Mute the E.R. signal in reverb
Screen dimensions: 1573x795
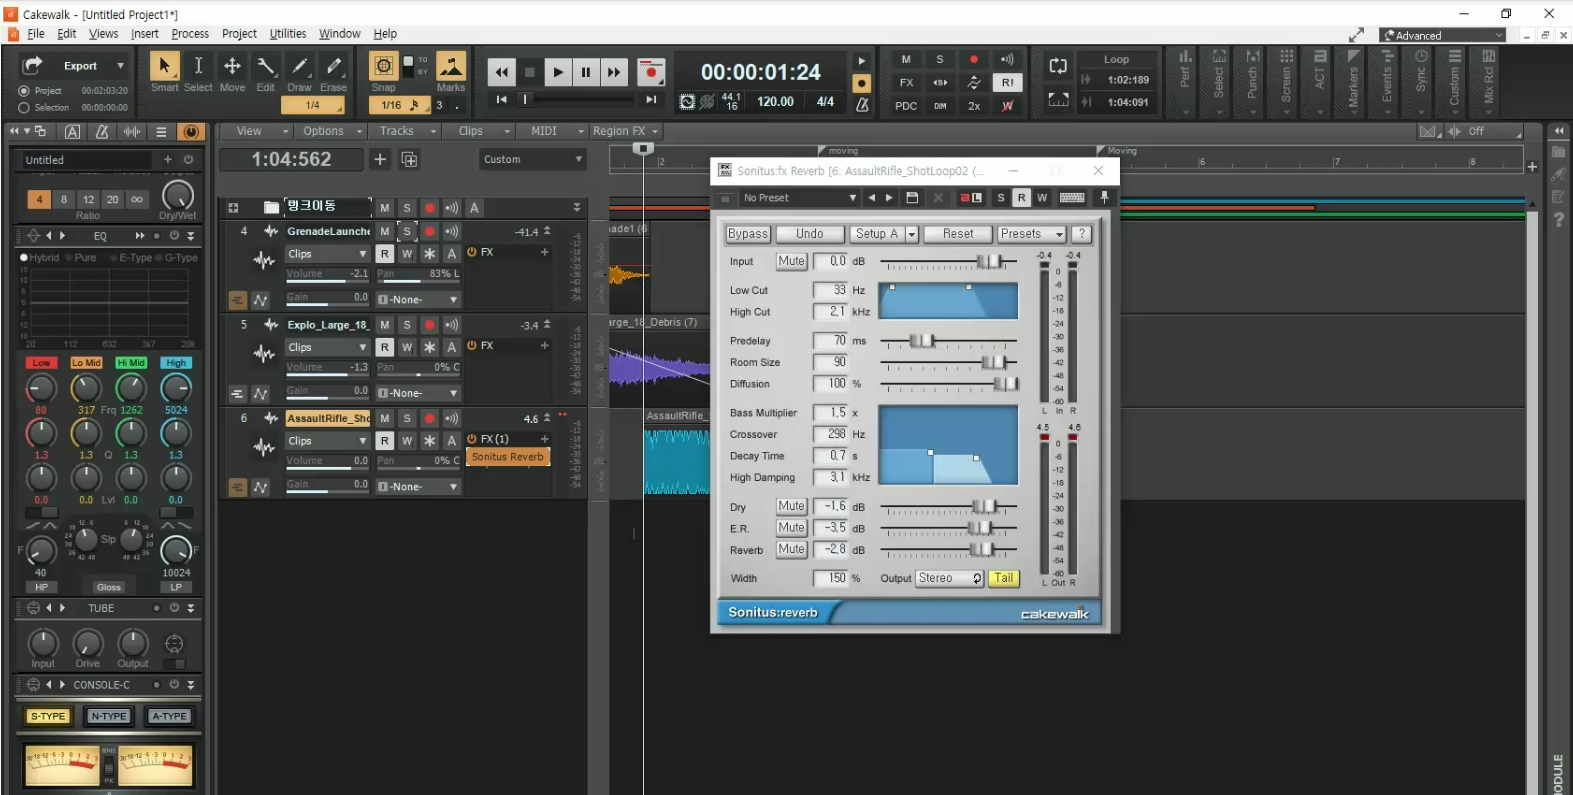pos(792,528)
